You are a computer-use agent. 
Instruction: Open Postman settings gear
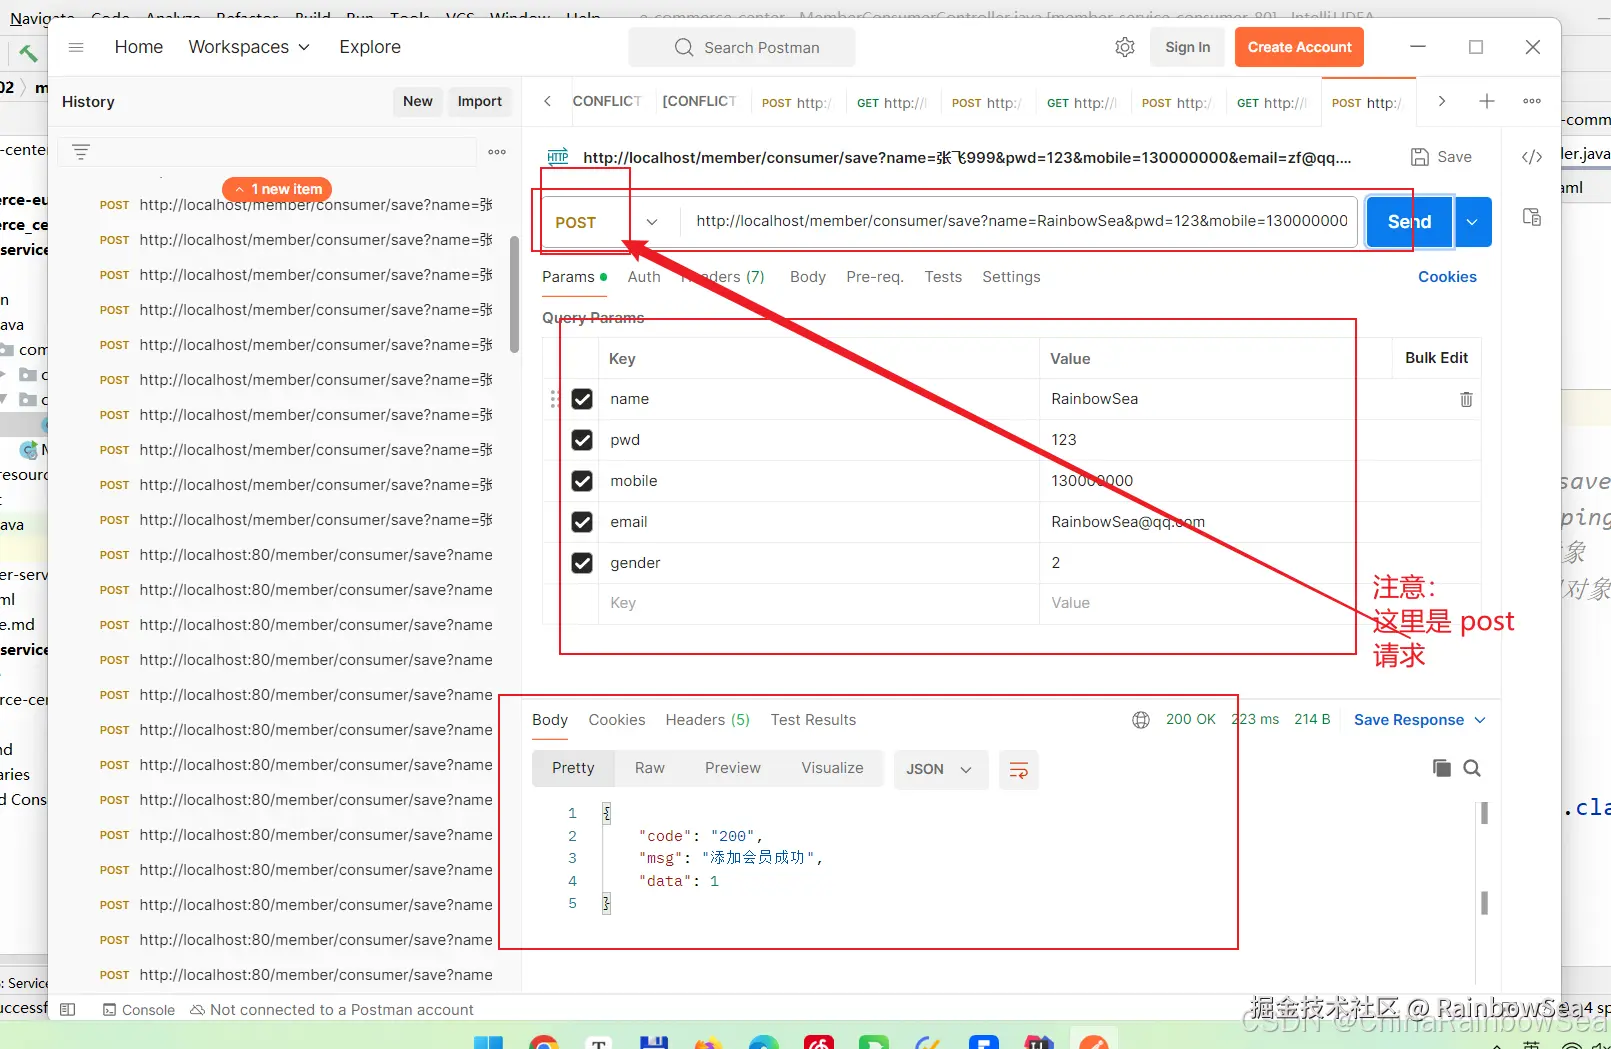pos(1125,47)
